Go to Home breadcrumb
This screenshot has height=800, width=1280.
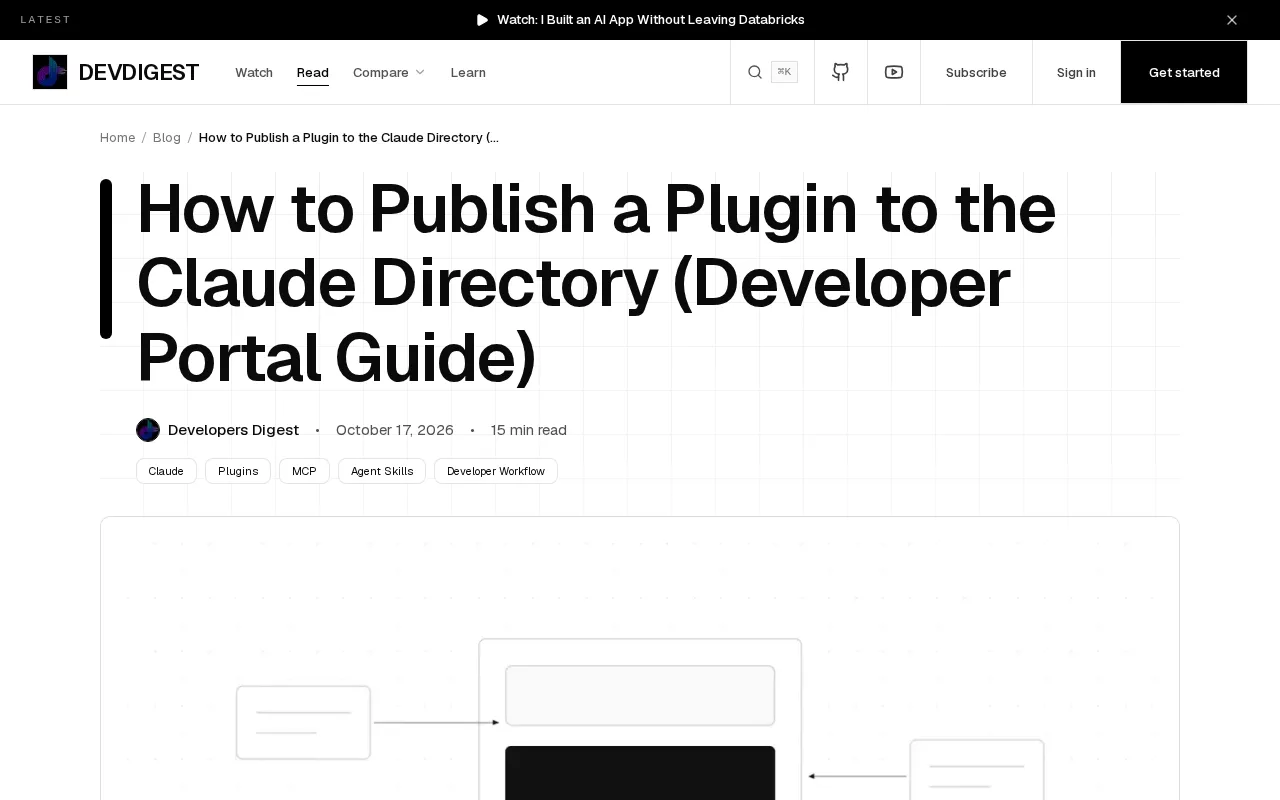tap(117, 137)
